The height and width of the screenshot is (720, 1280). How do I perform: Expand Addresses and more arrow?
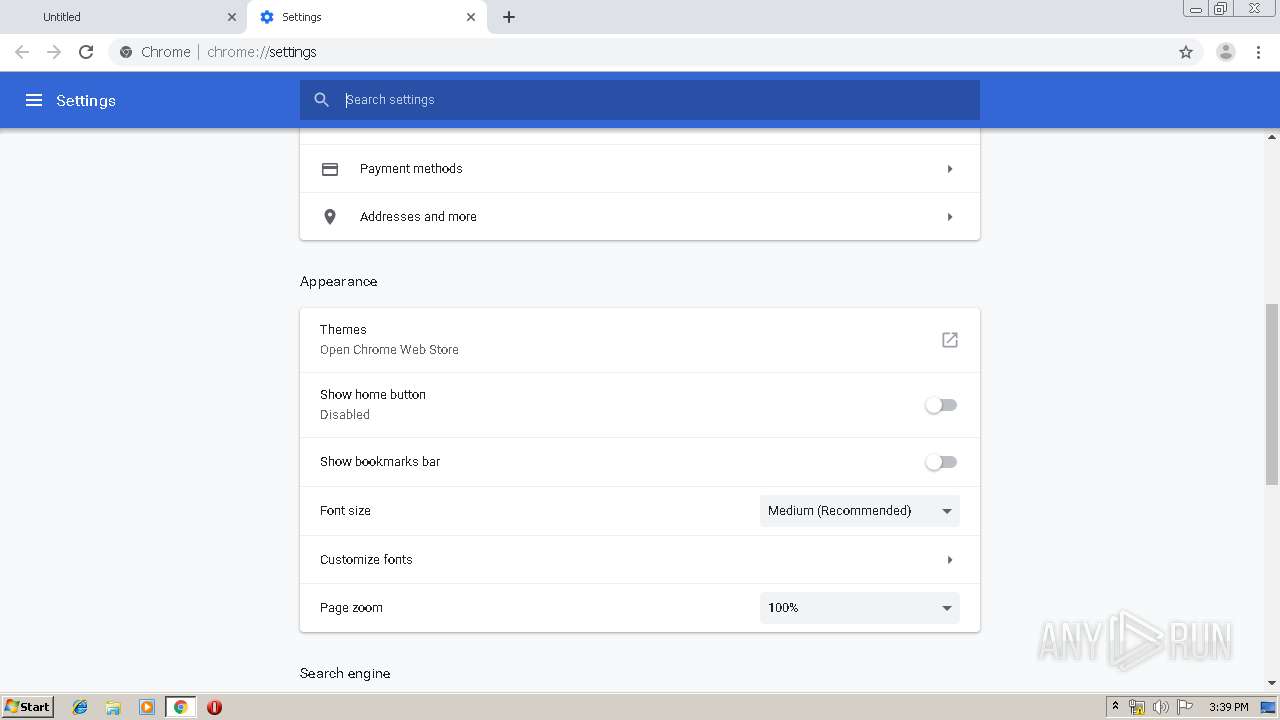pyautogui.click(x=950, y=217)
